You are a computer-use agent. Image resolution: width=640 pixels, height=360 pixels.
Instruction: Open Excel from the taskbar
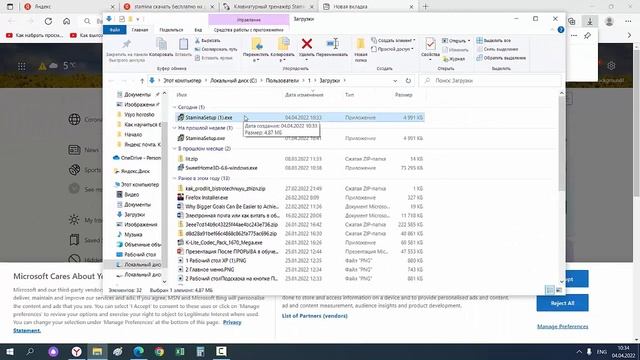[x=180, y=351]
